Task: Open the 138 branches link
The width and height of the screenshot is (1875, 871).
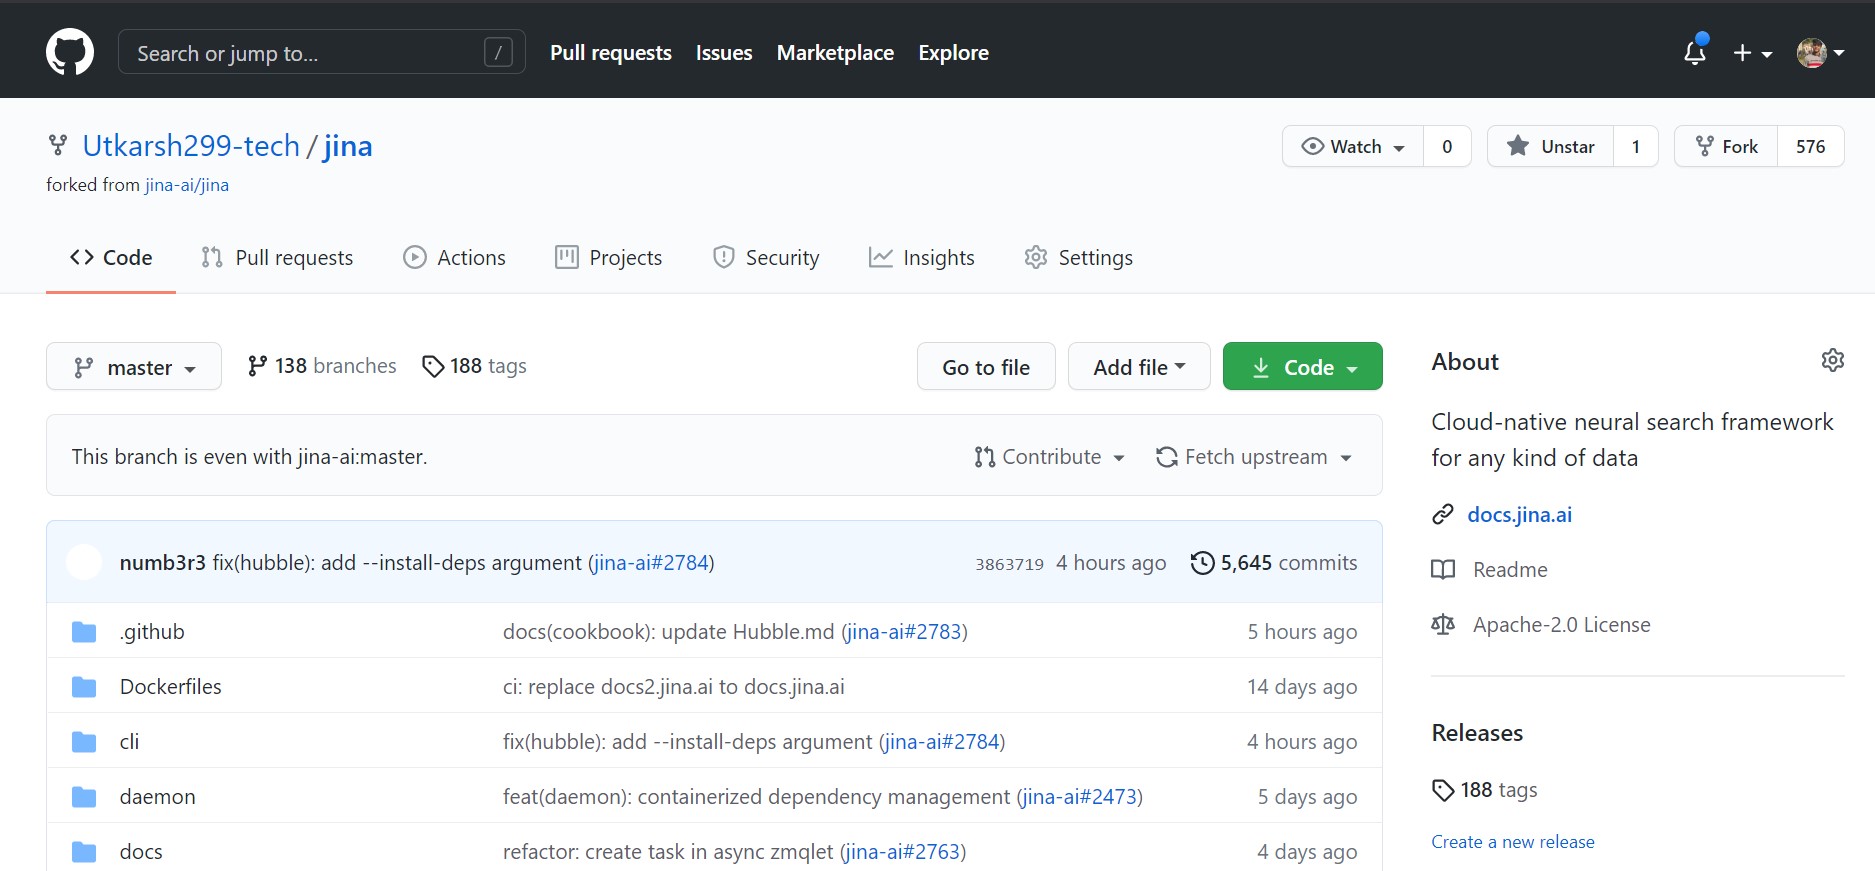Action: click(x=322, y=366)
